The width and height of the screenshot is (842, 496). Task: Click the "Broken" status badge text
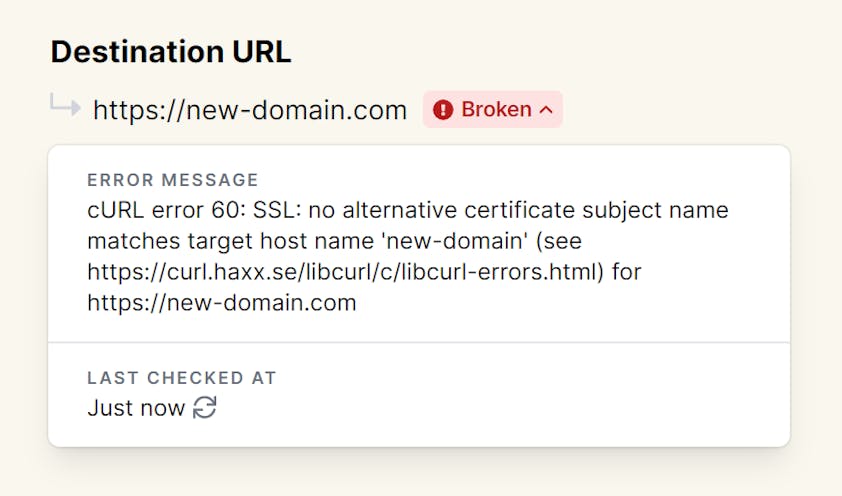[x=496, y=110]
